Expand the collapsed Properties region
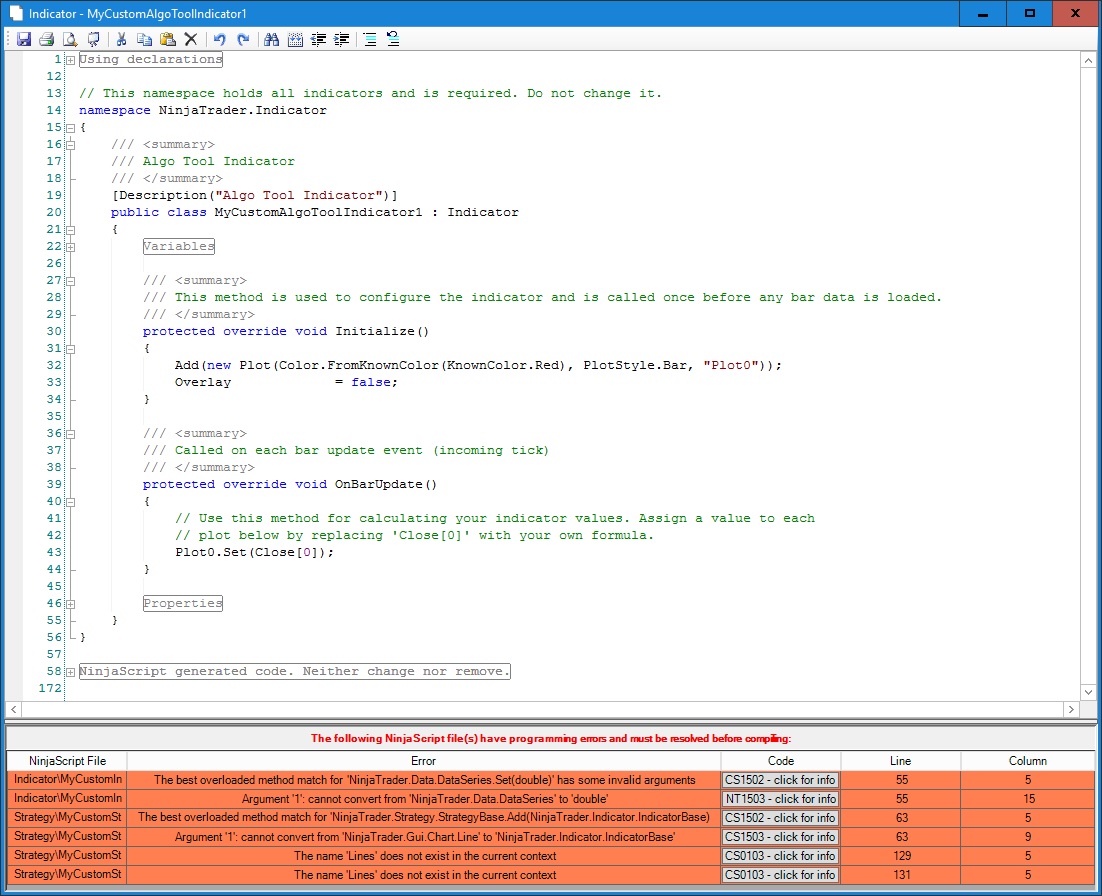 tap(70, 604)
